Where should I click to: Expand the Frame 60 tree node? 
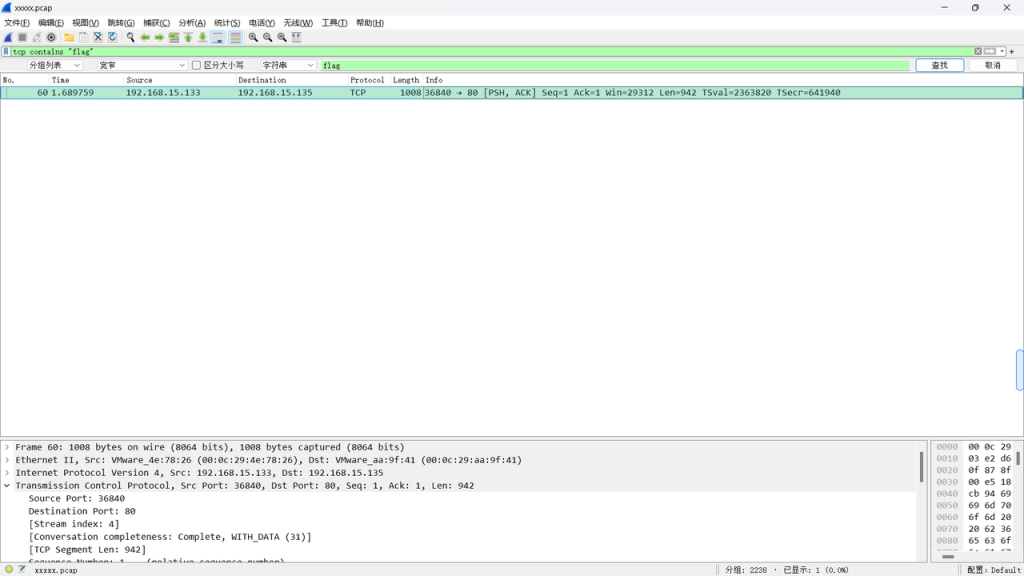(7, 447)
